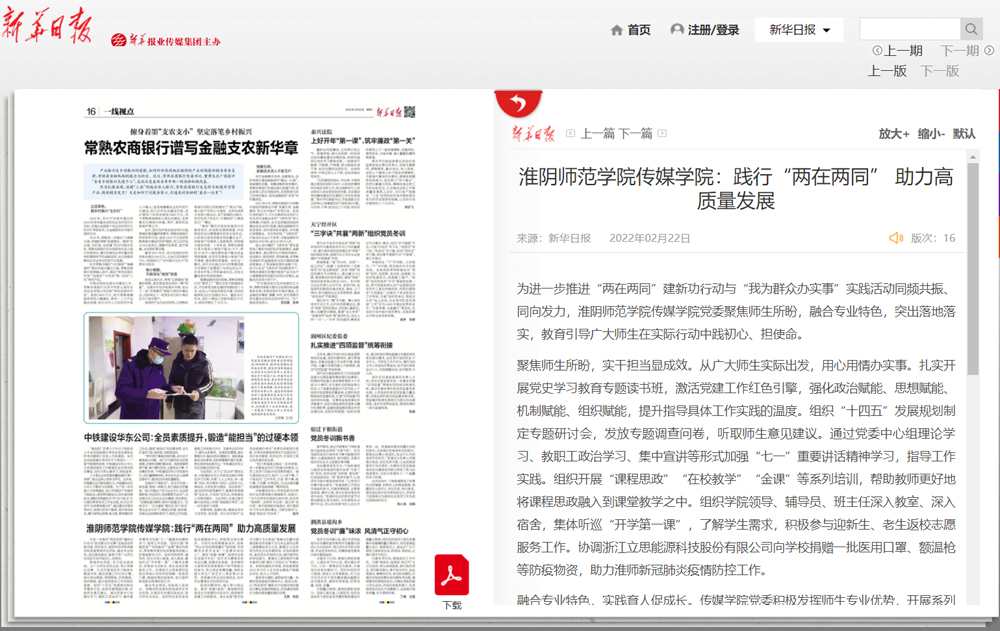Focus the search input field at the top
This screenshot has height=631, width=1000.
910,29
